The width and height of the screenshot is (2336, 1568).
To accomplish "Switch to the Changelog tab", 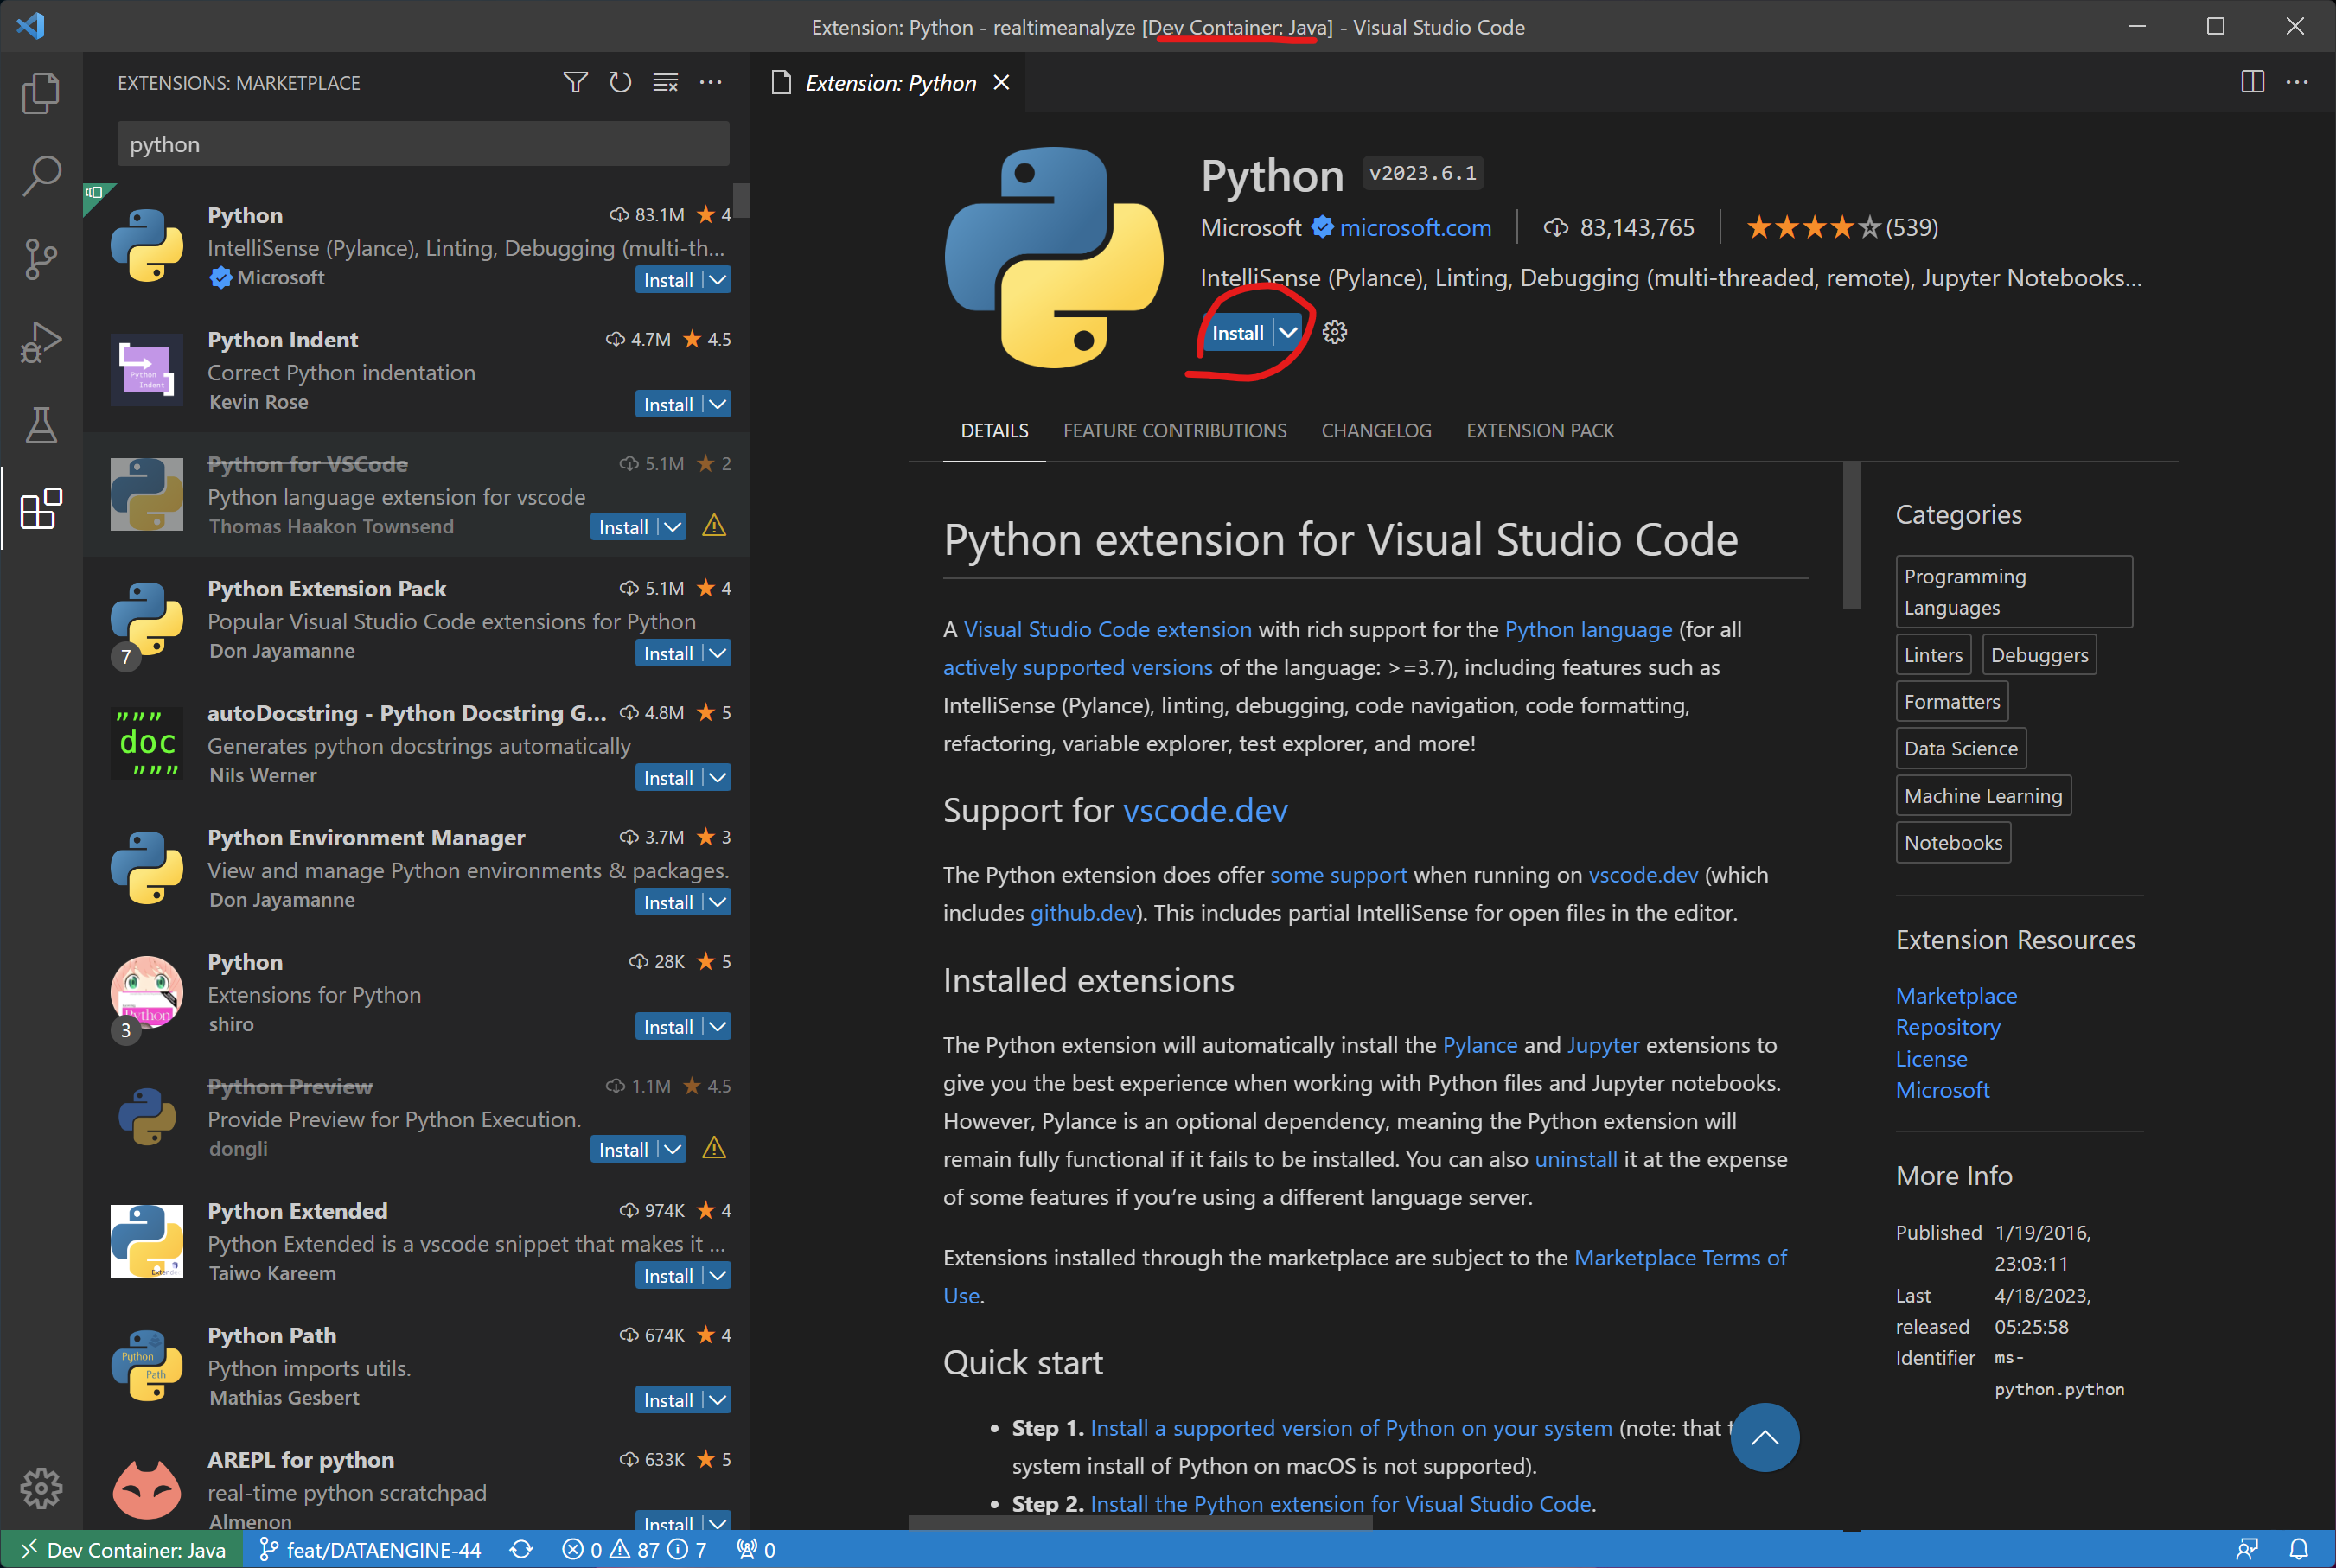I will pyautogui.click(x=1376, y=430).
